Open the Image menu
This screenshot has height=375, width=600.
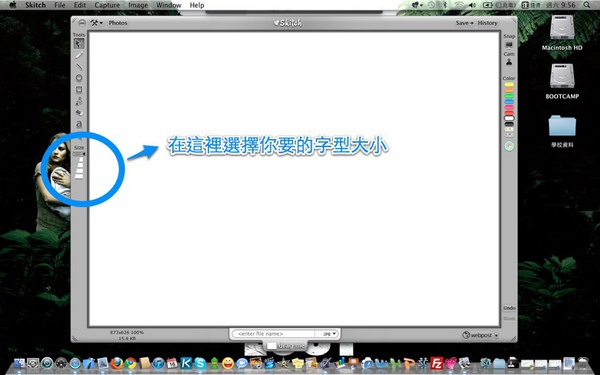(138, 5)
